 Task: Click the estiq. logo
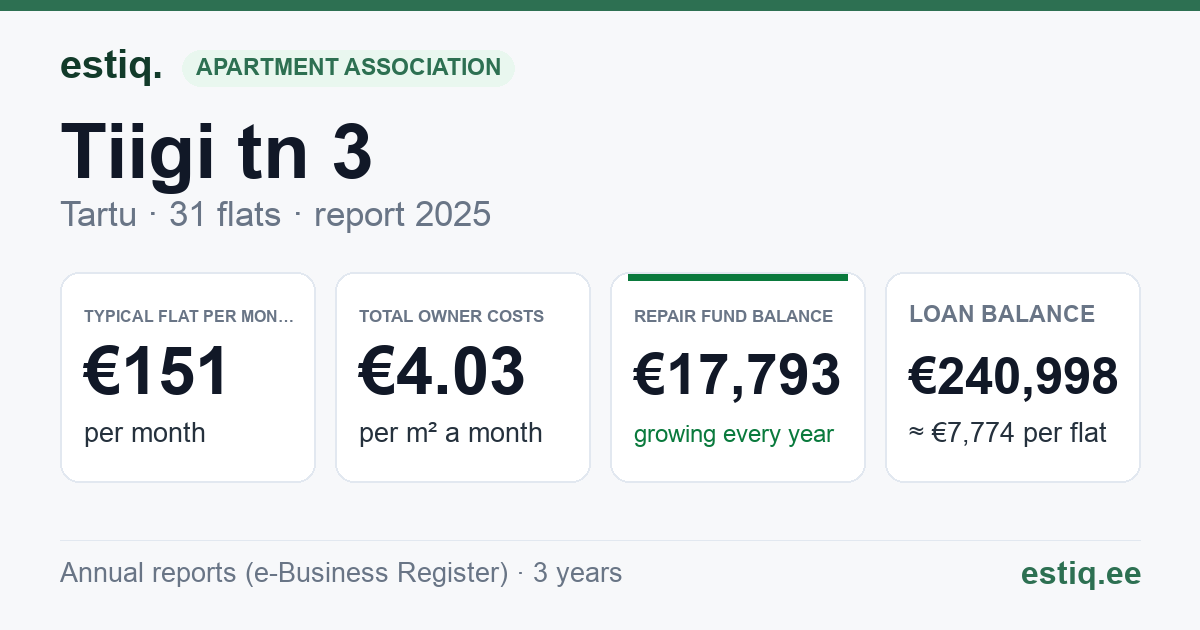point(111,66)
